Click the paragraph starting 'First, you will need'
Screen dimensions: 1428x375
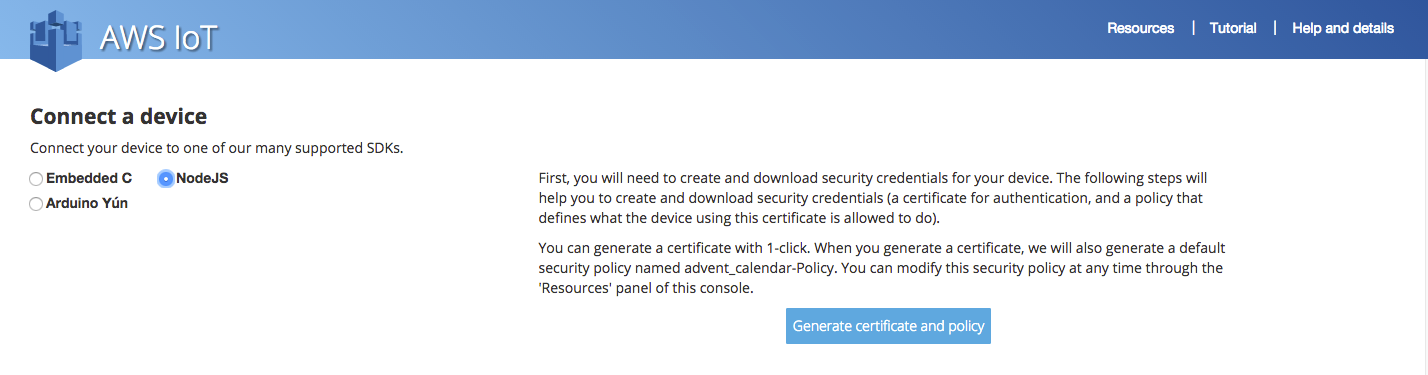click(x=873, y=198)
